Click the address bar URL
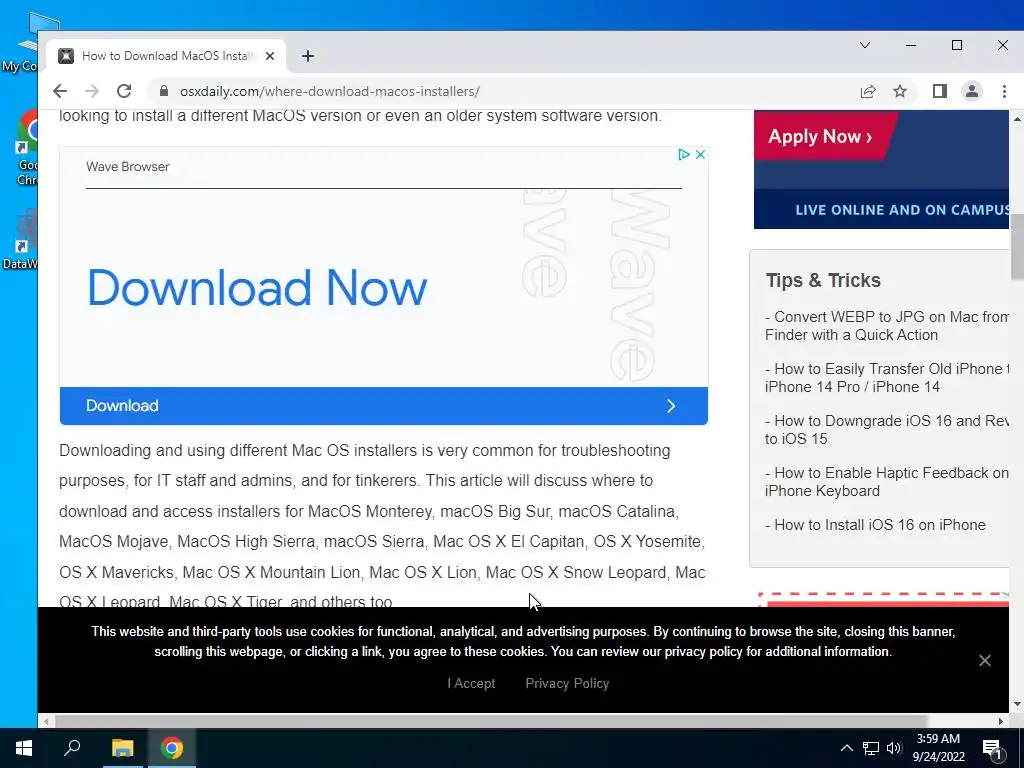Image resolution: width=1024 pixels, height=768 pixels. coord(330,91)
